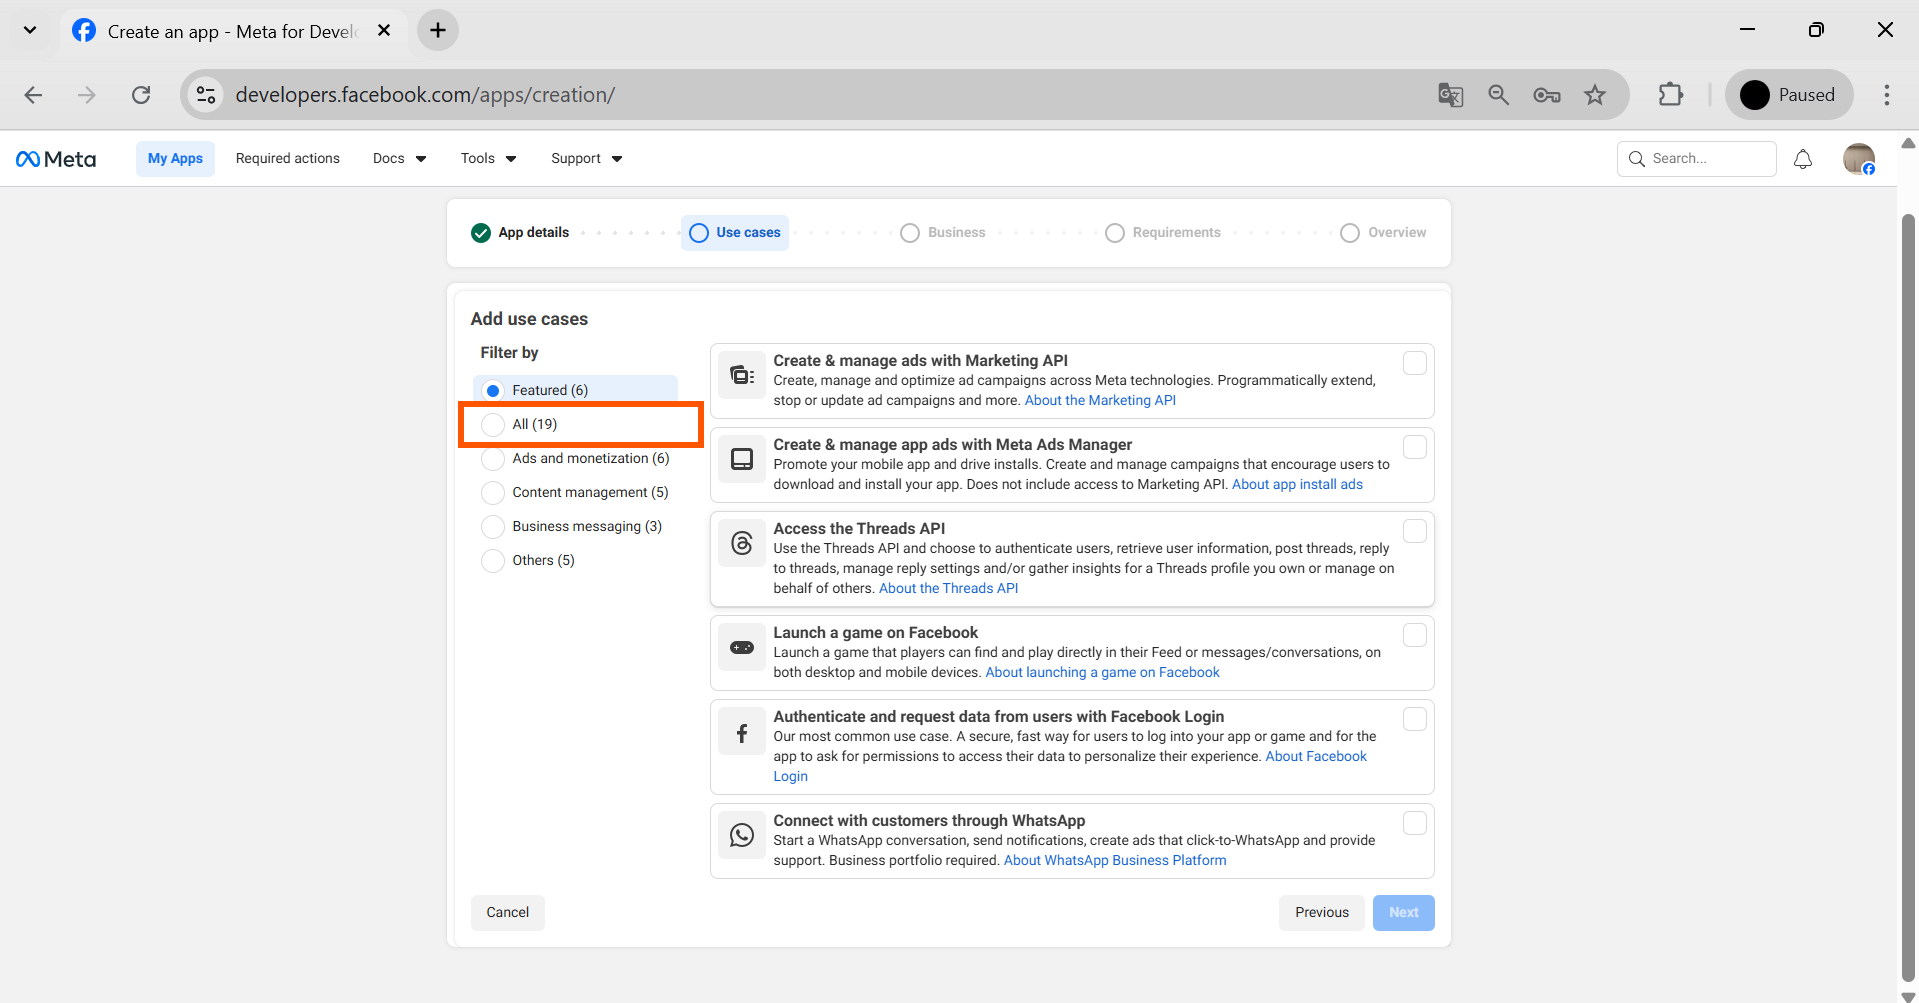Click the Threads API icon
The height and width of the screenshot is (1003, 1919).
click(742, 543)
